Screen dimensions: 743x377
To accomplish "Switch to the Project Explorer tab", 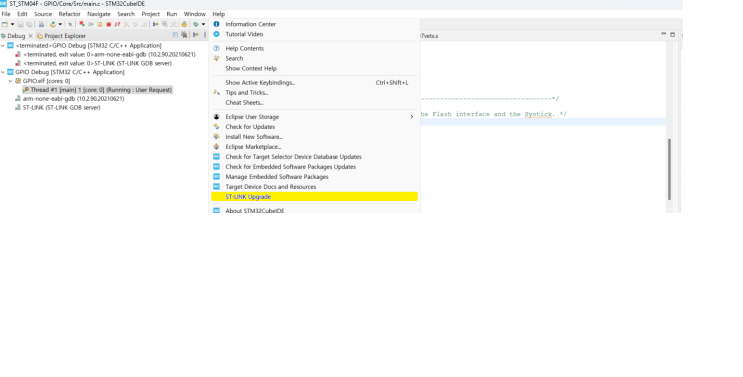I will point(61,36).
